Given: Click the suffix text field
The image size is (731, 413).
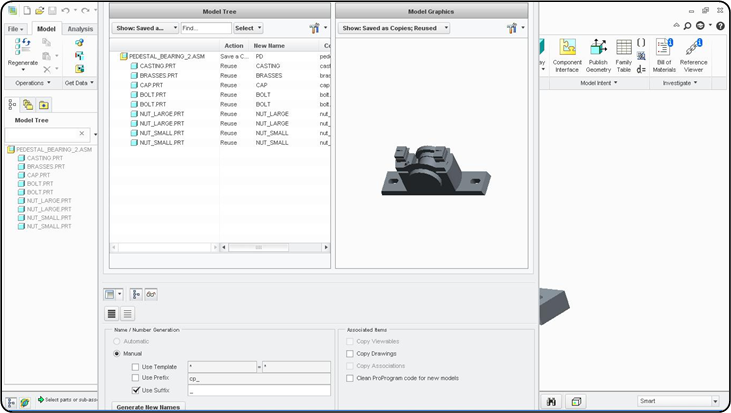Looking at the screenshot, I should coord(259,391).
